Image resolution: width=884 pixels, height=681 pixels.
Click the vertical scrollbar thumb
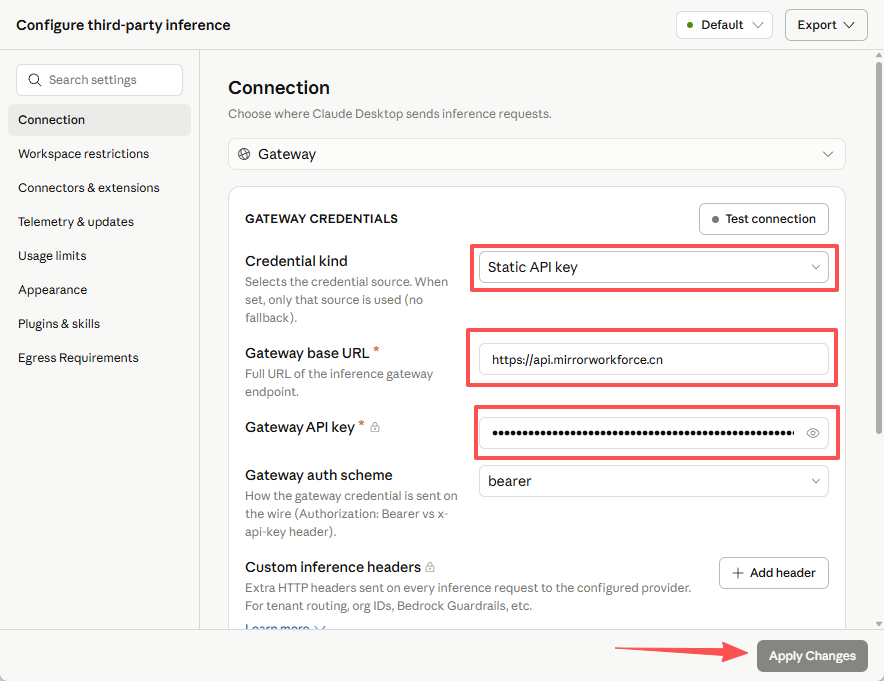pyautogui.click(x=878, y=247)
